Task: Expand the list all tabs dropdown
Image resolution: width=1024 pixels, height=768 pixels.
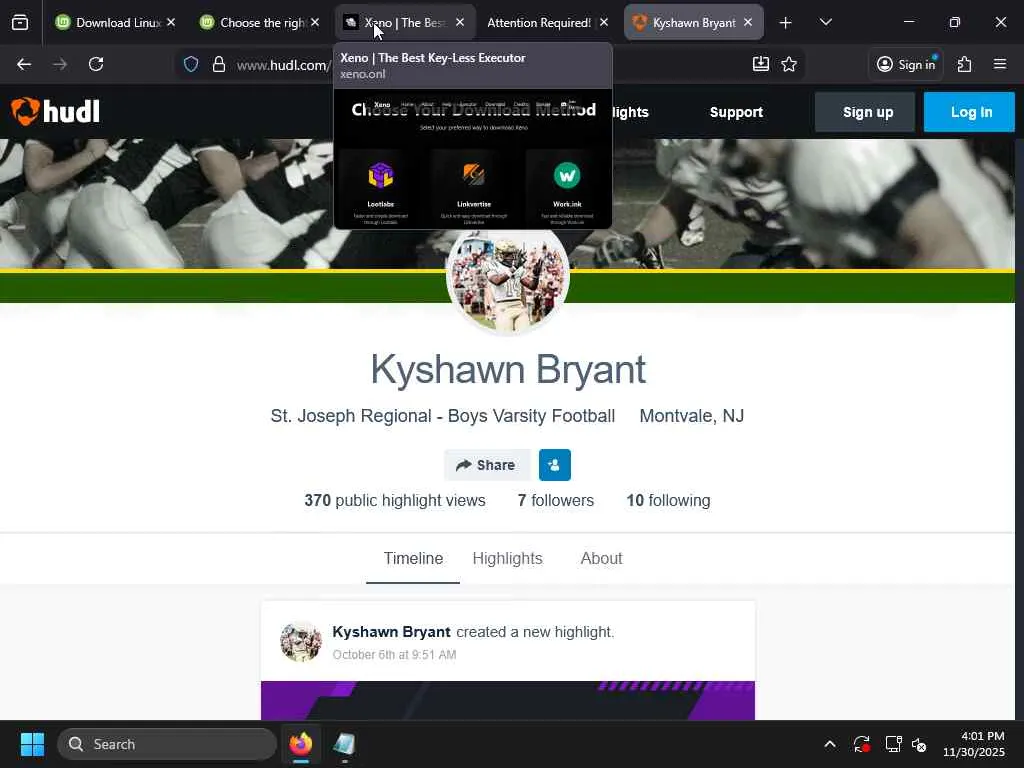Action: click(825, 22)
